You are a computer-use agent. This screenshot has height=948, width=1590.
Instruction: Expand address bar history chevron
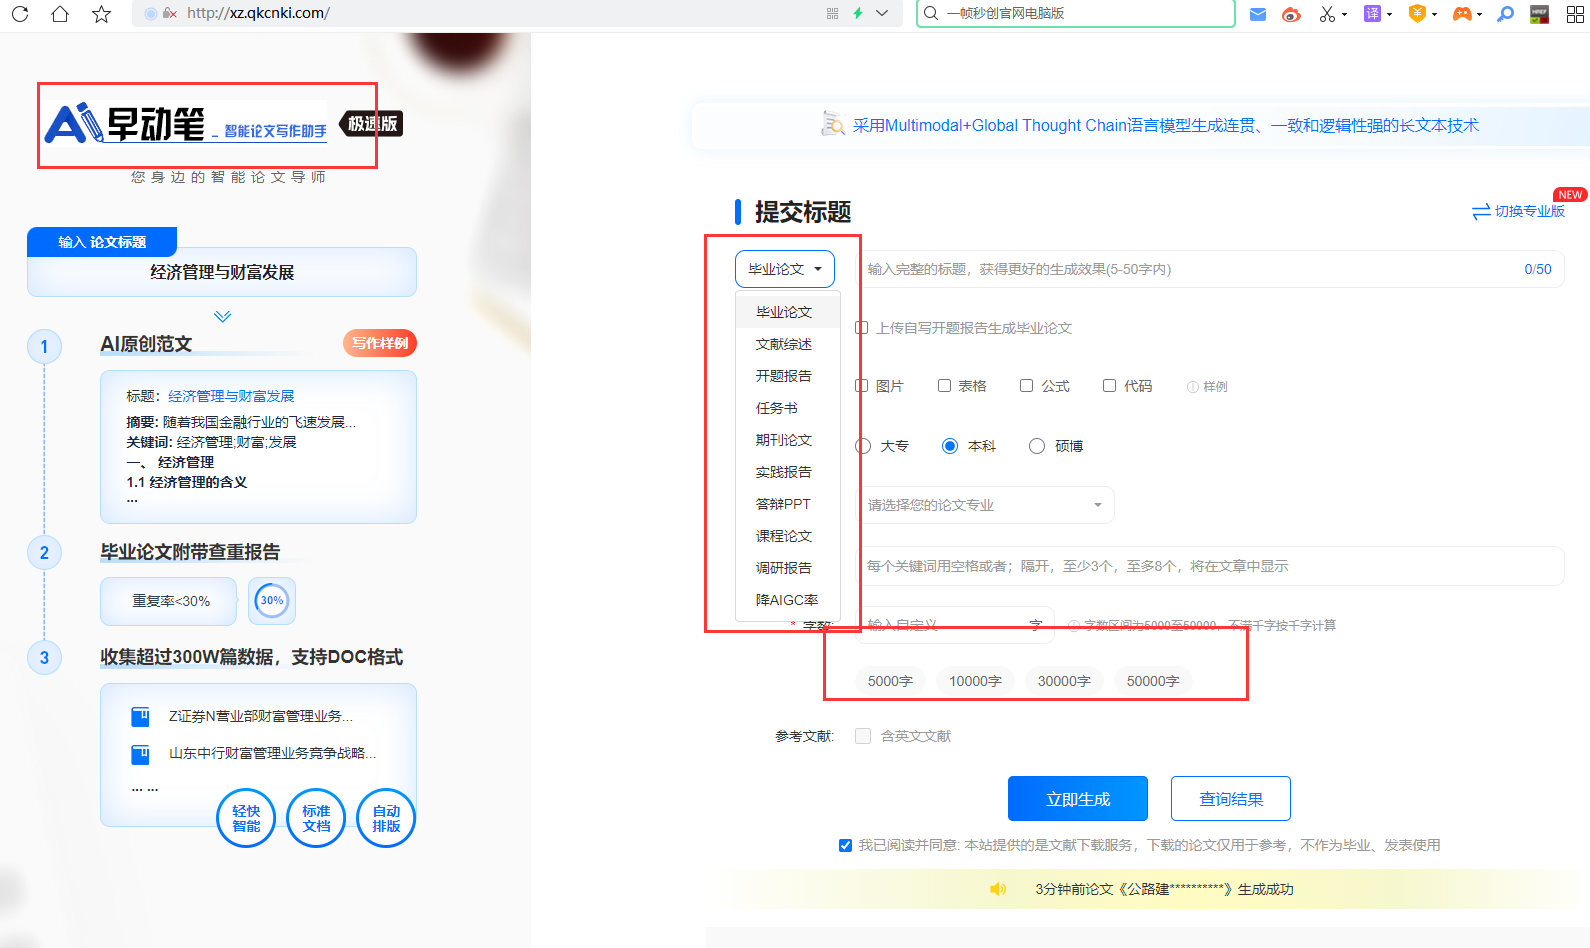coord(882,13)
